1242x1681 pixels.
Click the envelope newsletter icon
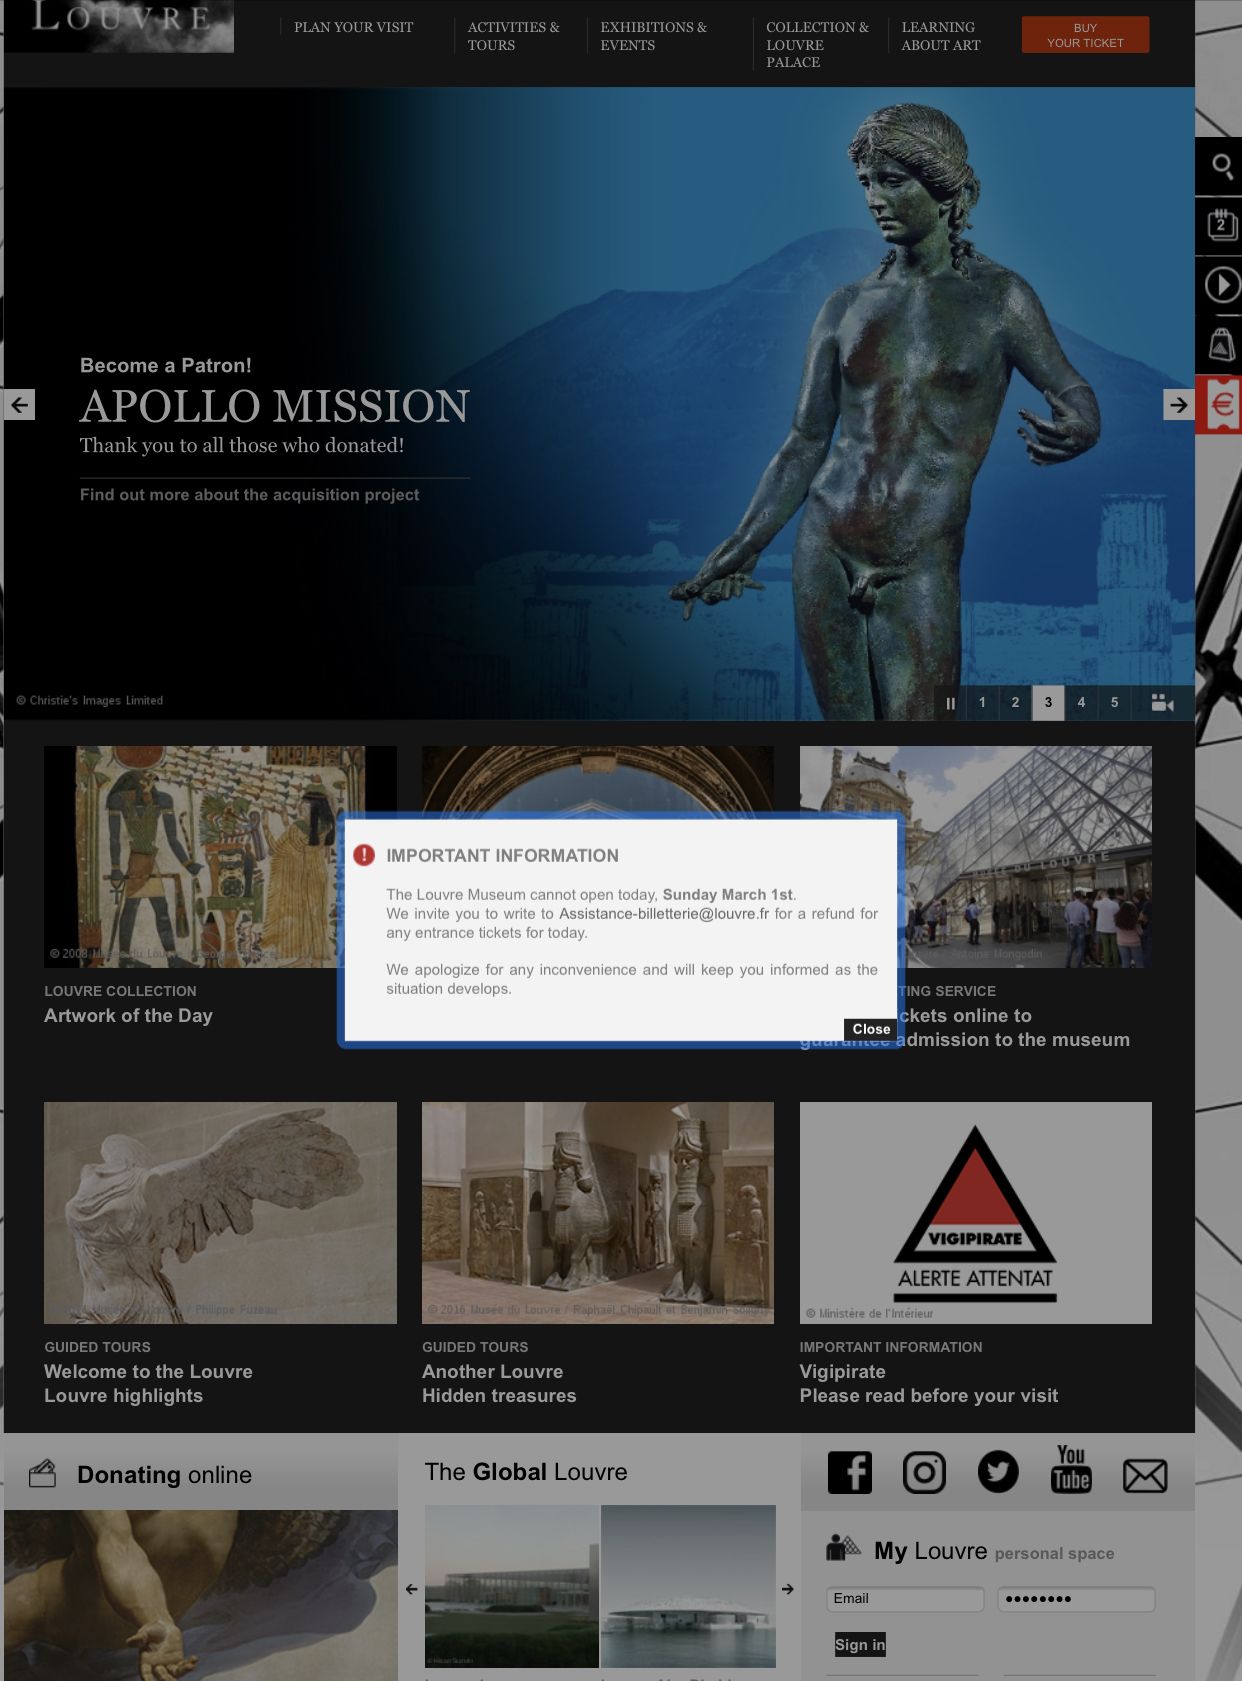coord(1145,1475)
